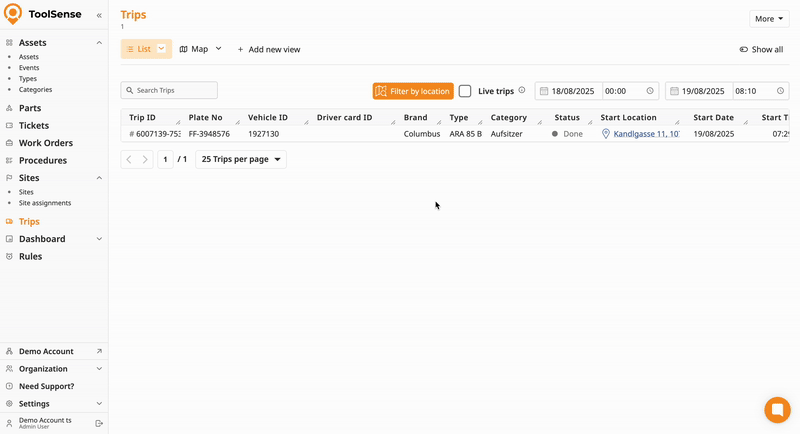The height and width of the screenshot is (434, 800).
Task: Go to the next page arrow
Action: 145,160
